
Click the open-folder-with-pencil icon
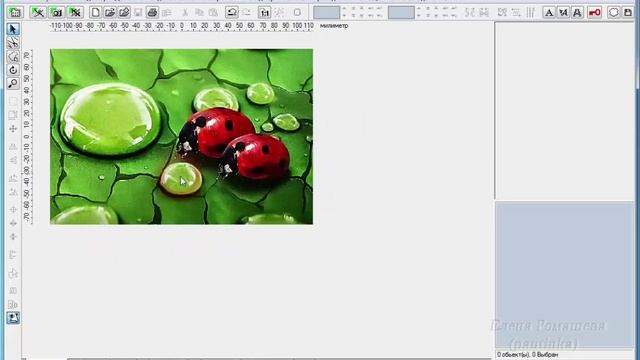[124, 13]
